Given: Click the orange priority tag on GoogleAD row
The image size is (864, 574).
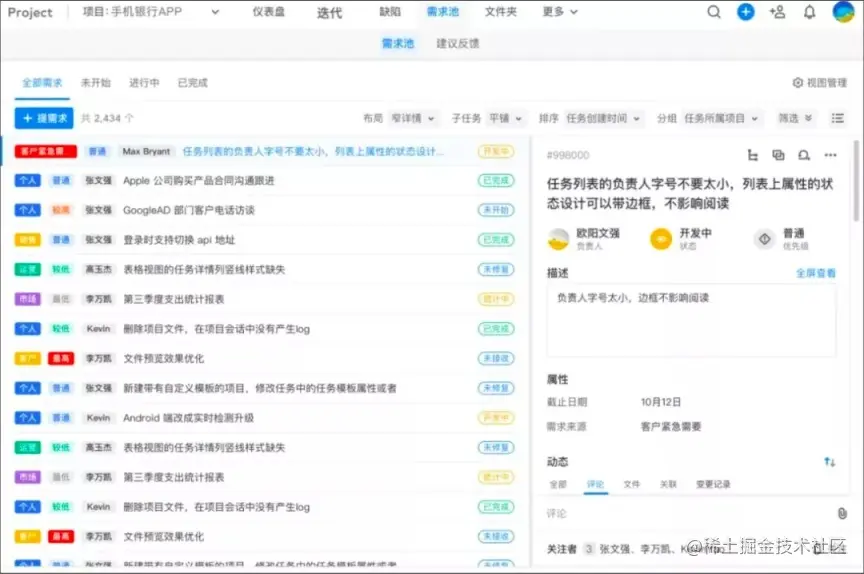Looking at the screenshot, I should pos(61,210).
